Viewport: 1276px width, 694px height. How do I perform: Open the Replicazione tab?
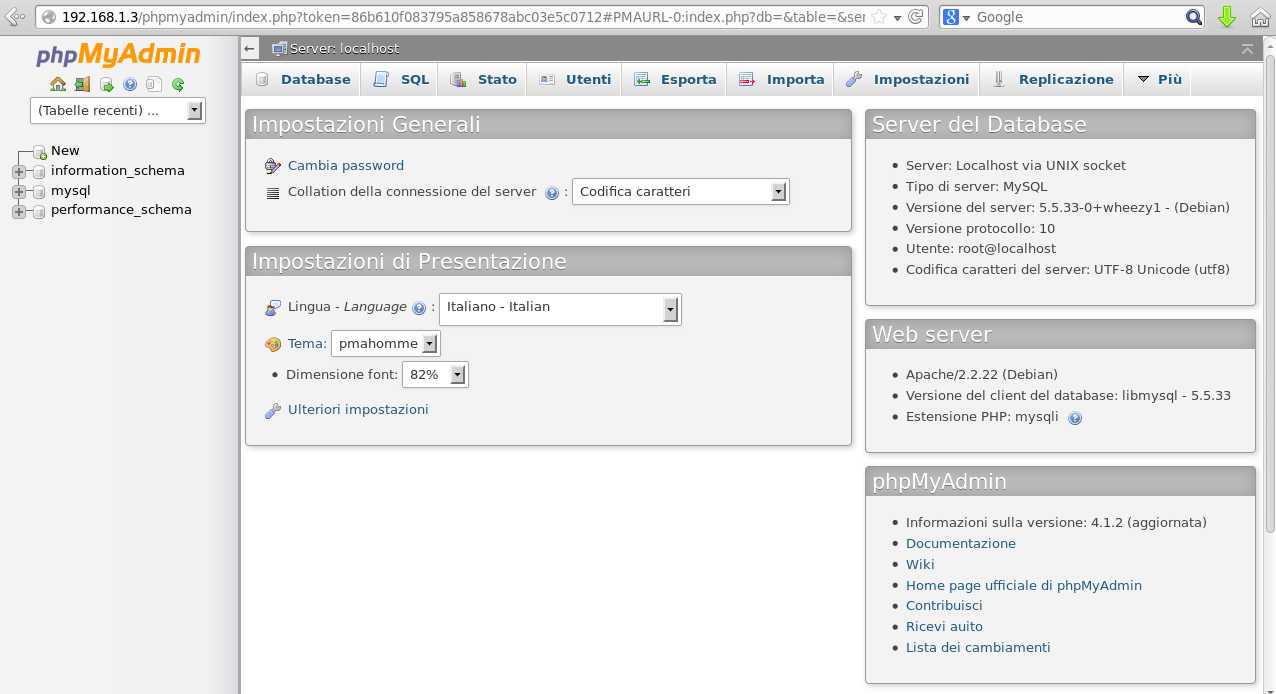tap(1052, 79)
